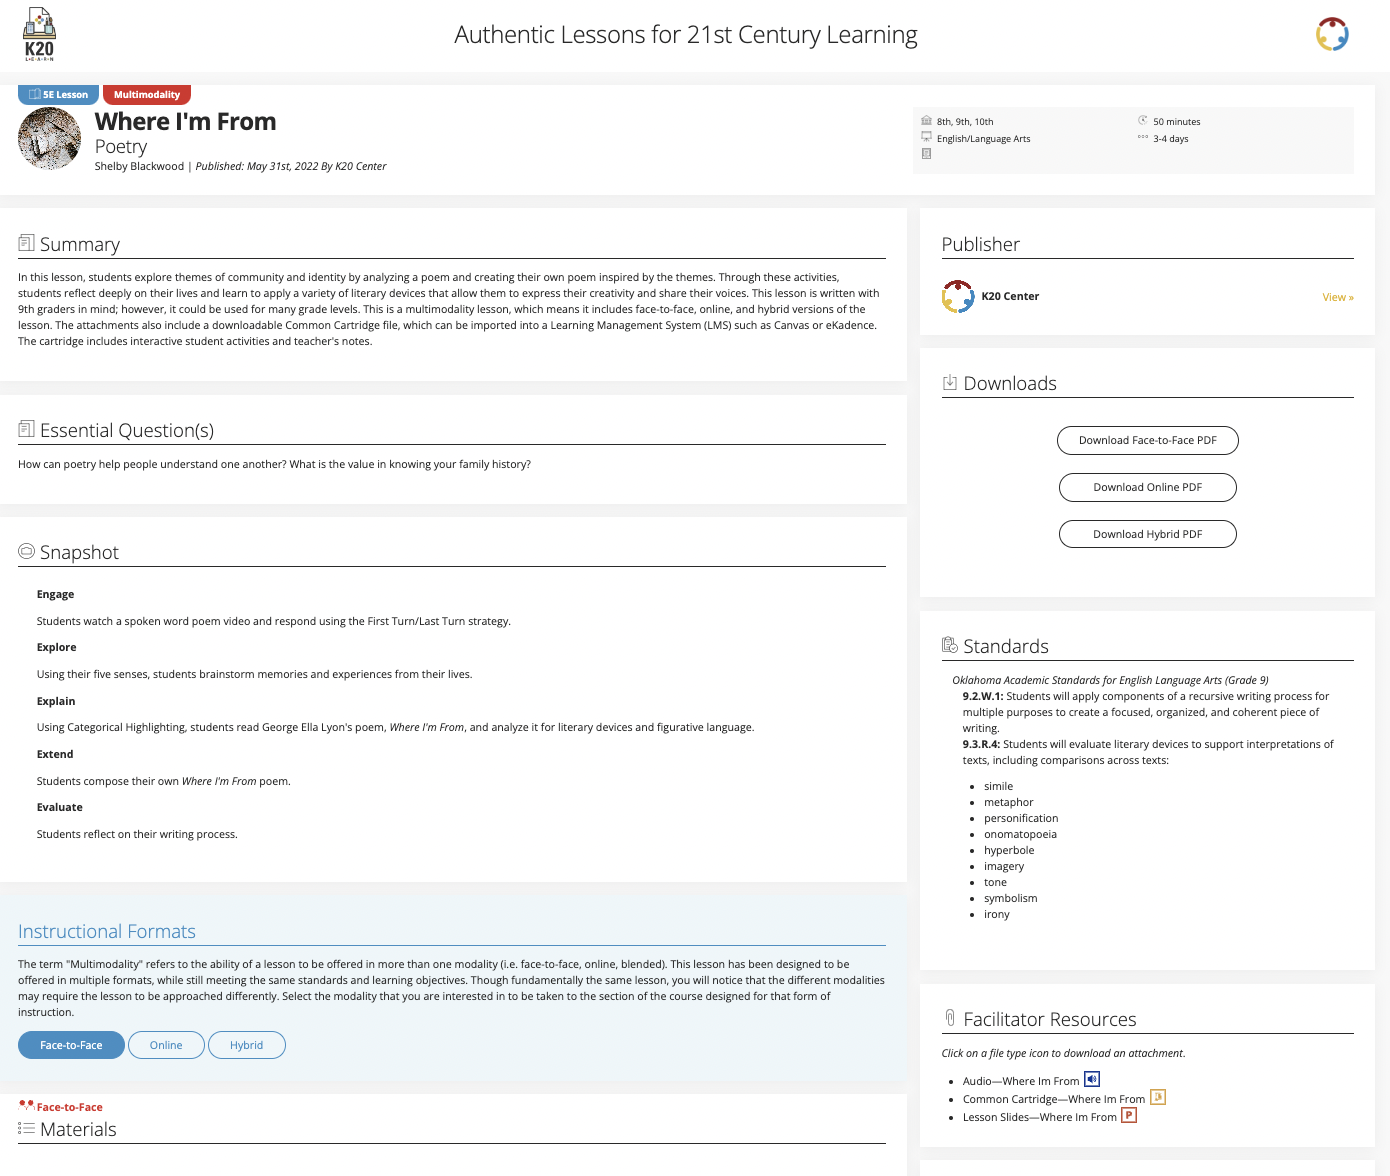Click the Standards section icon
This screenshot has width=1390, height=1176.
tap(950, 646)
